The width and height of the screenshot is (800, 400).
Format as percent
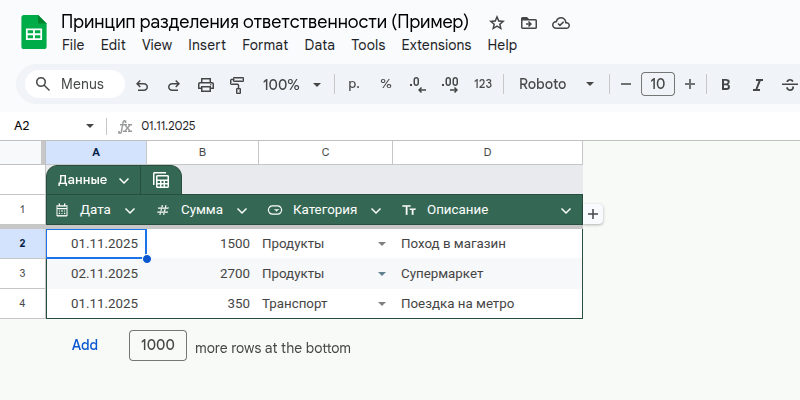[386, 84]
